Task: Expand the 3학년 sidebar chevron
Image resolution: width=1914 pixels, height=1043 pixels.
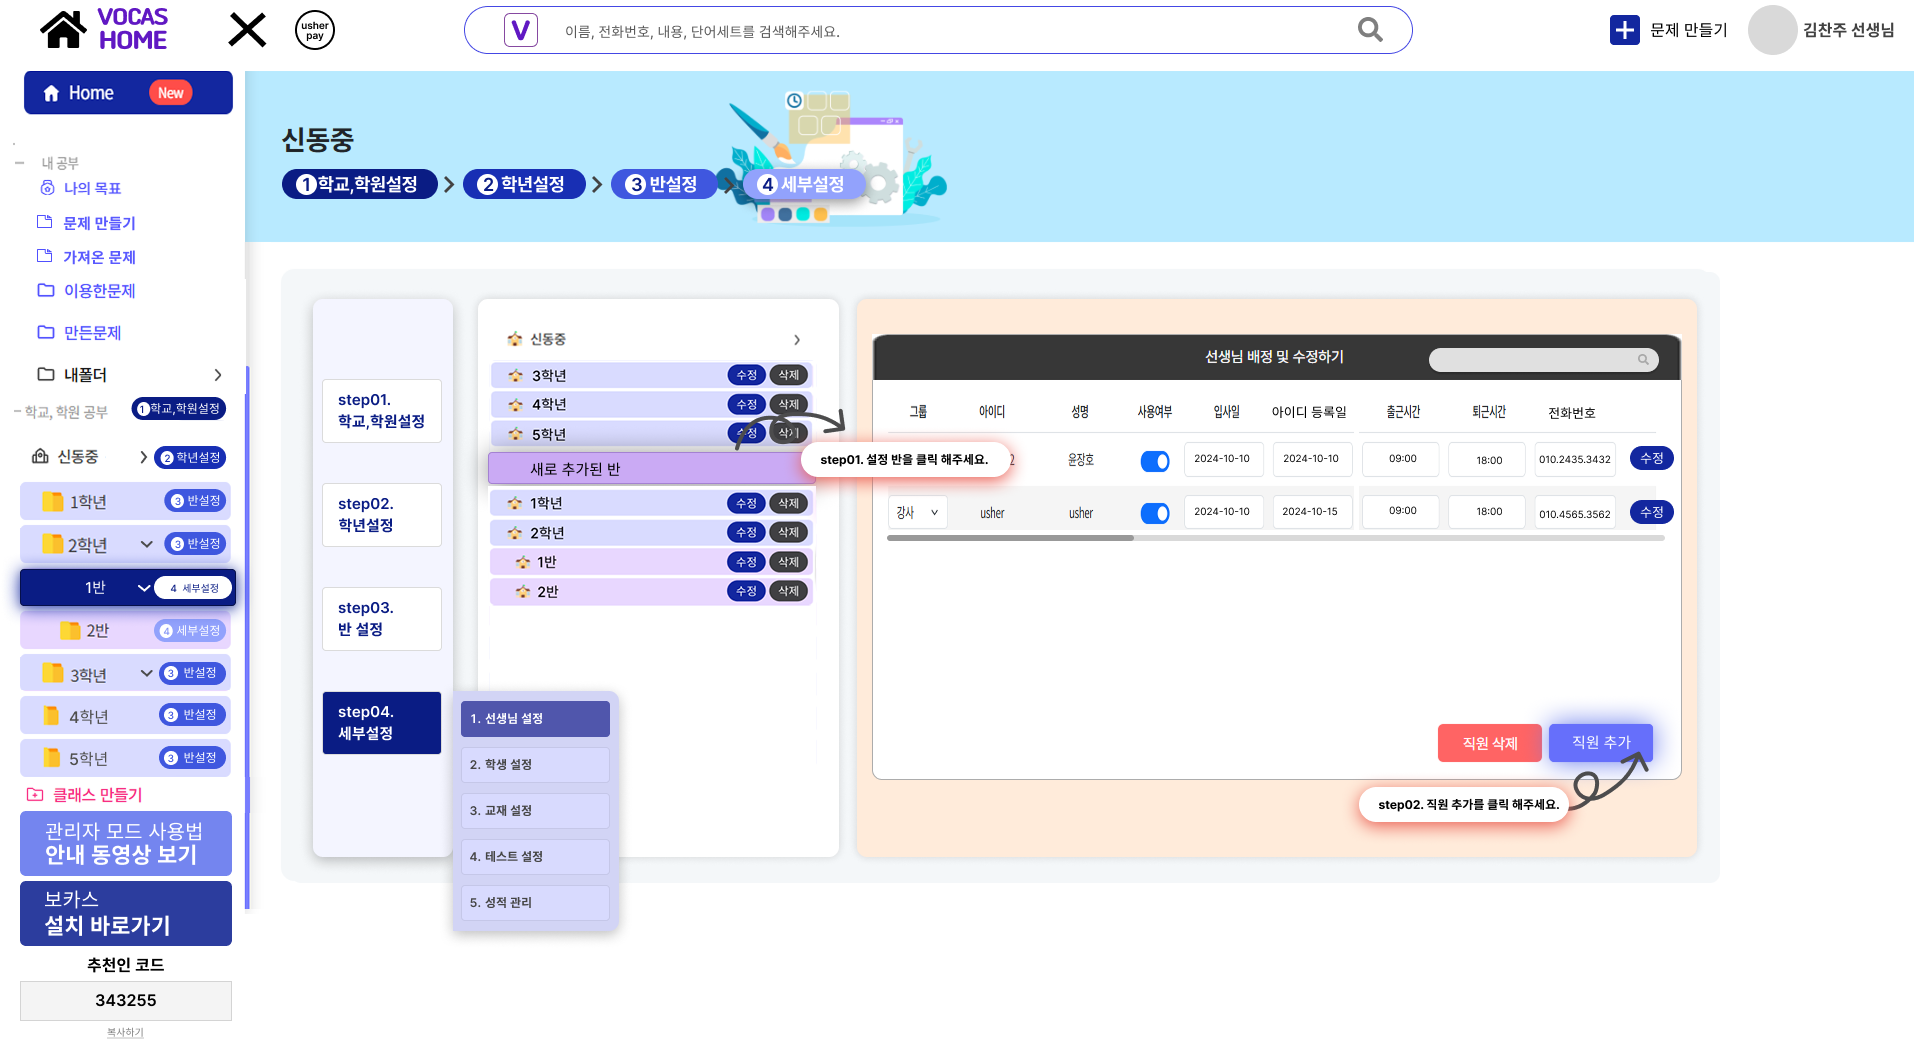Action: click(x=146, y=673)
